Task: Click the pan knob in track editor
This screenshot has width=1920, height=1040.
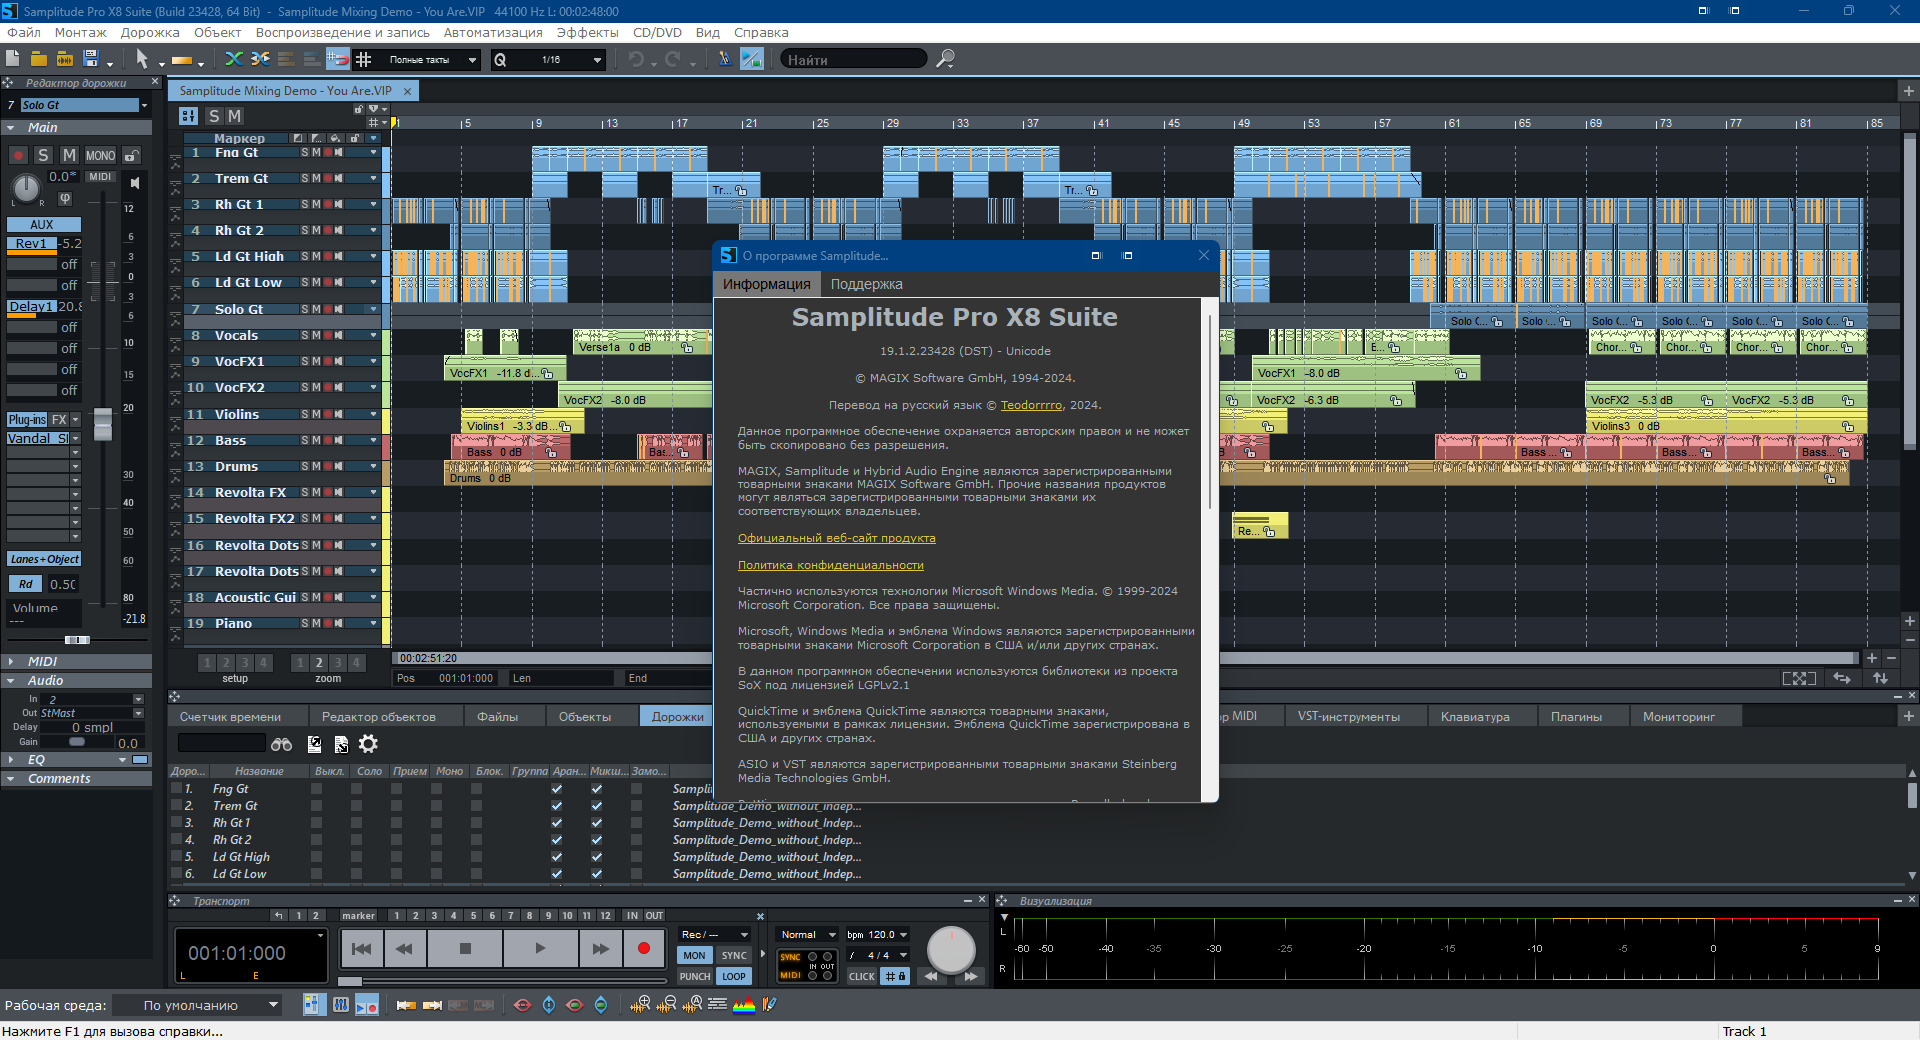Action: pyautogui.click(x=26, y=187)
